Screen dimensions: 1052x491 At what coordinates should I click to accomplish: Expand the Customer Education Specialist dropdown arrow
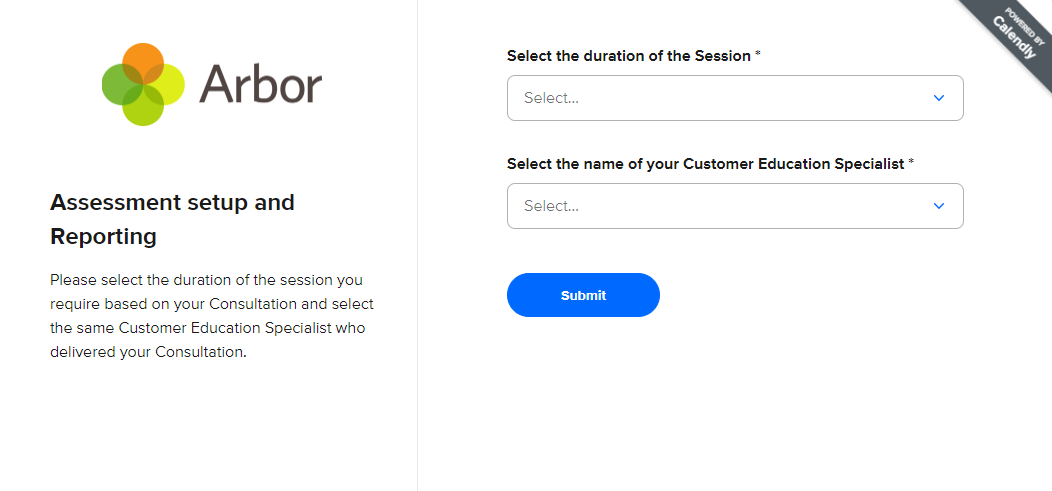(938, 206)
